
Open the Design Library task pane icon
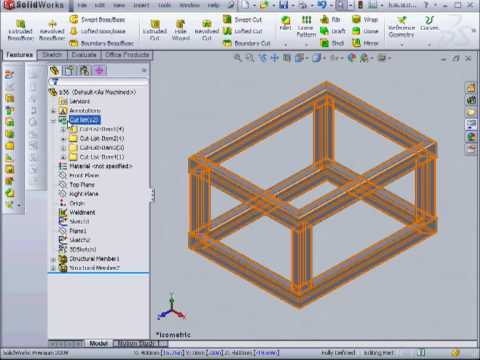[471, 99]
